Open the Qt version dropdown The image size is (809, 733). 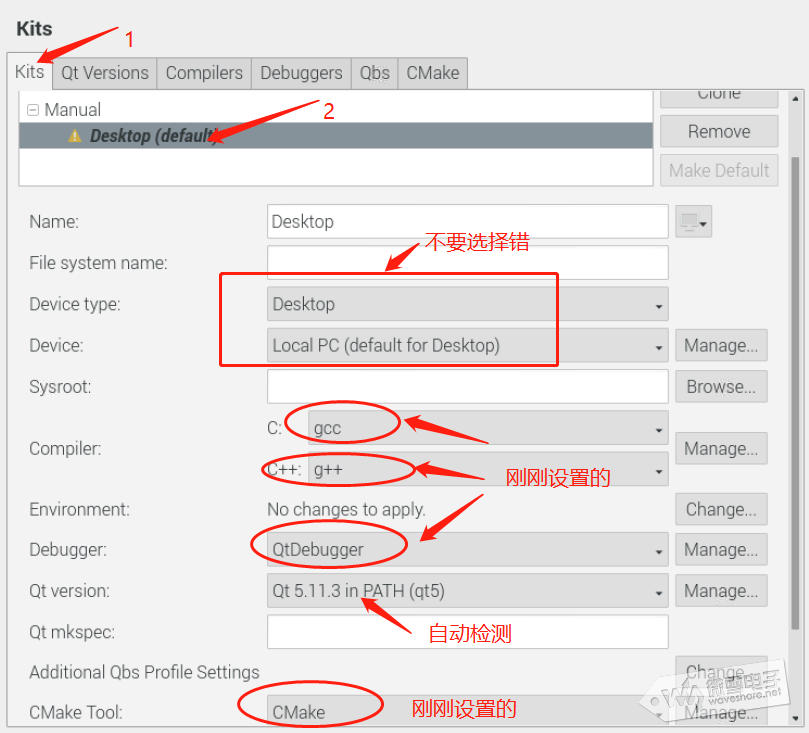[467, 591]
